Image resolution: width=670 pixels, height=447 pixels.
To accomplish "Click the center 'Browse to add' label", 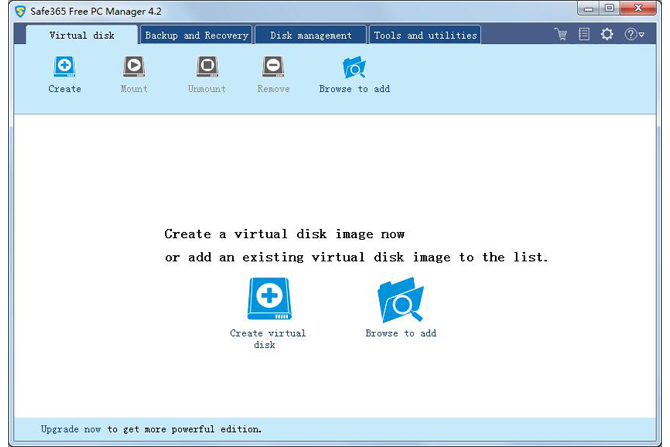I will [x=400, y=333].
